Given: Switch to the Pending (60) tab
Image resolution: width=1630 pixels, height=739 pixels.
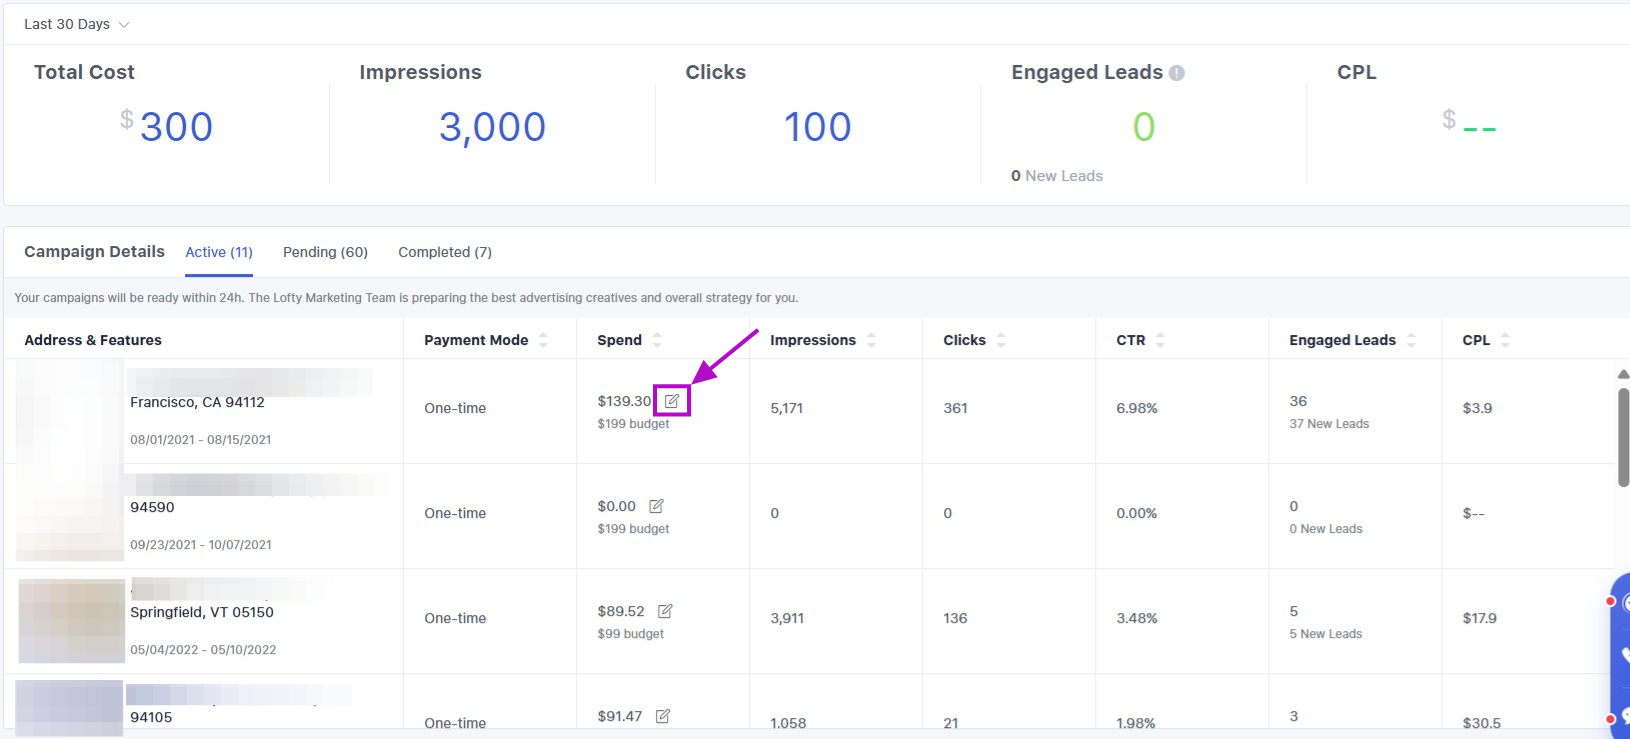Looking at the screenshot, I should point(325,252).
